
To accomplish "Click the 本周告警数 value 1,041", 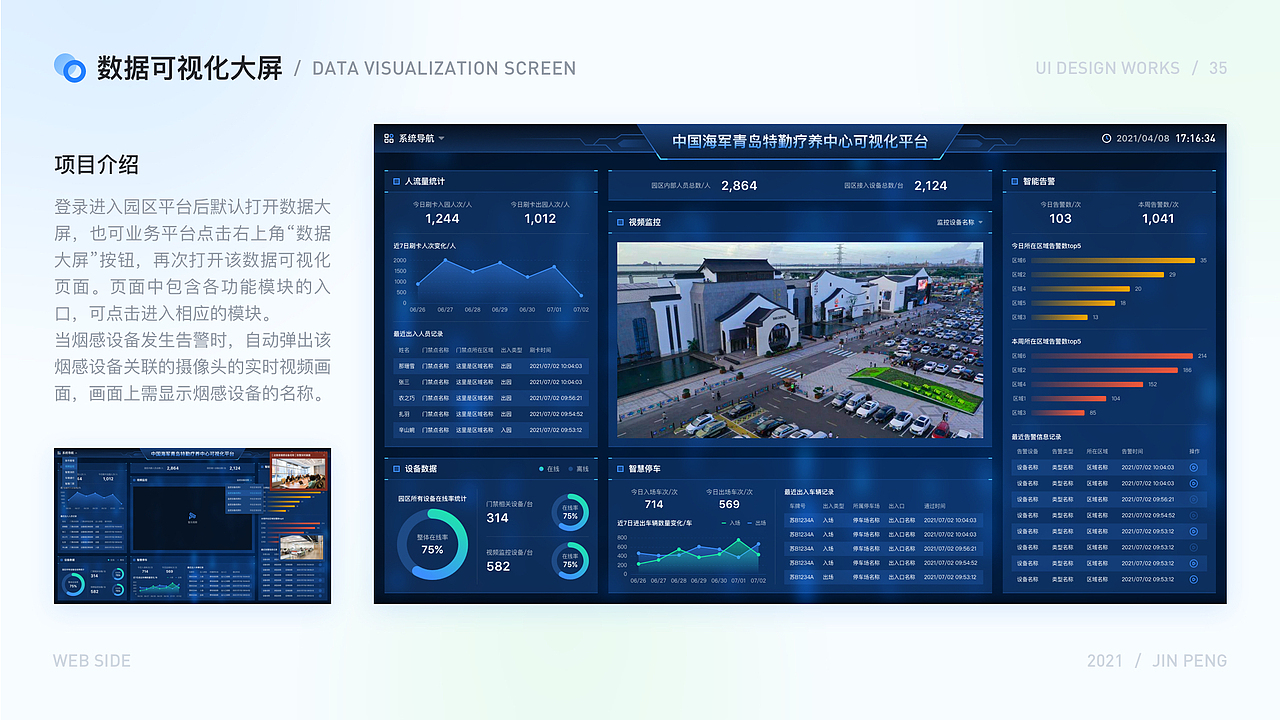I will tap(1158, 218).
